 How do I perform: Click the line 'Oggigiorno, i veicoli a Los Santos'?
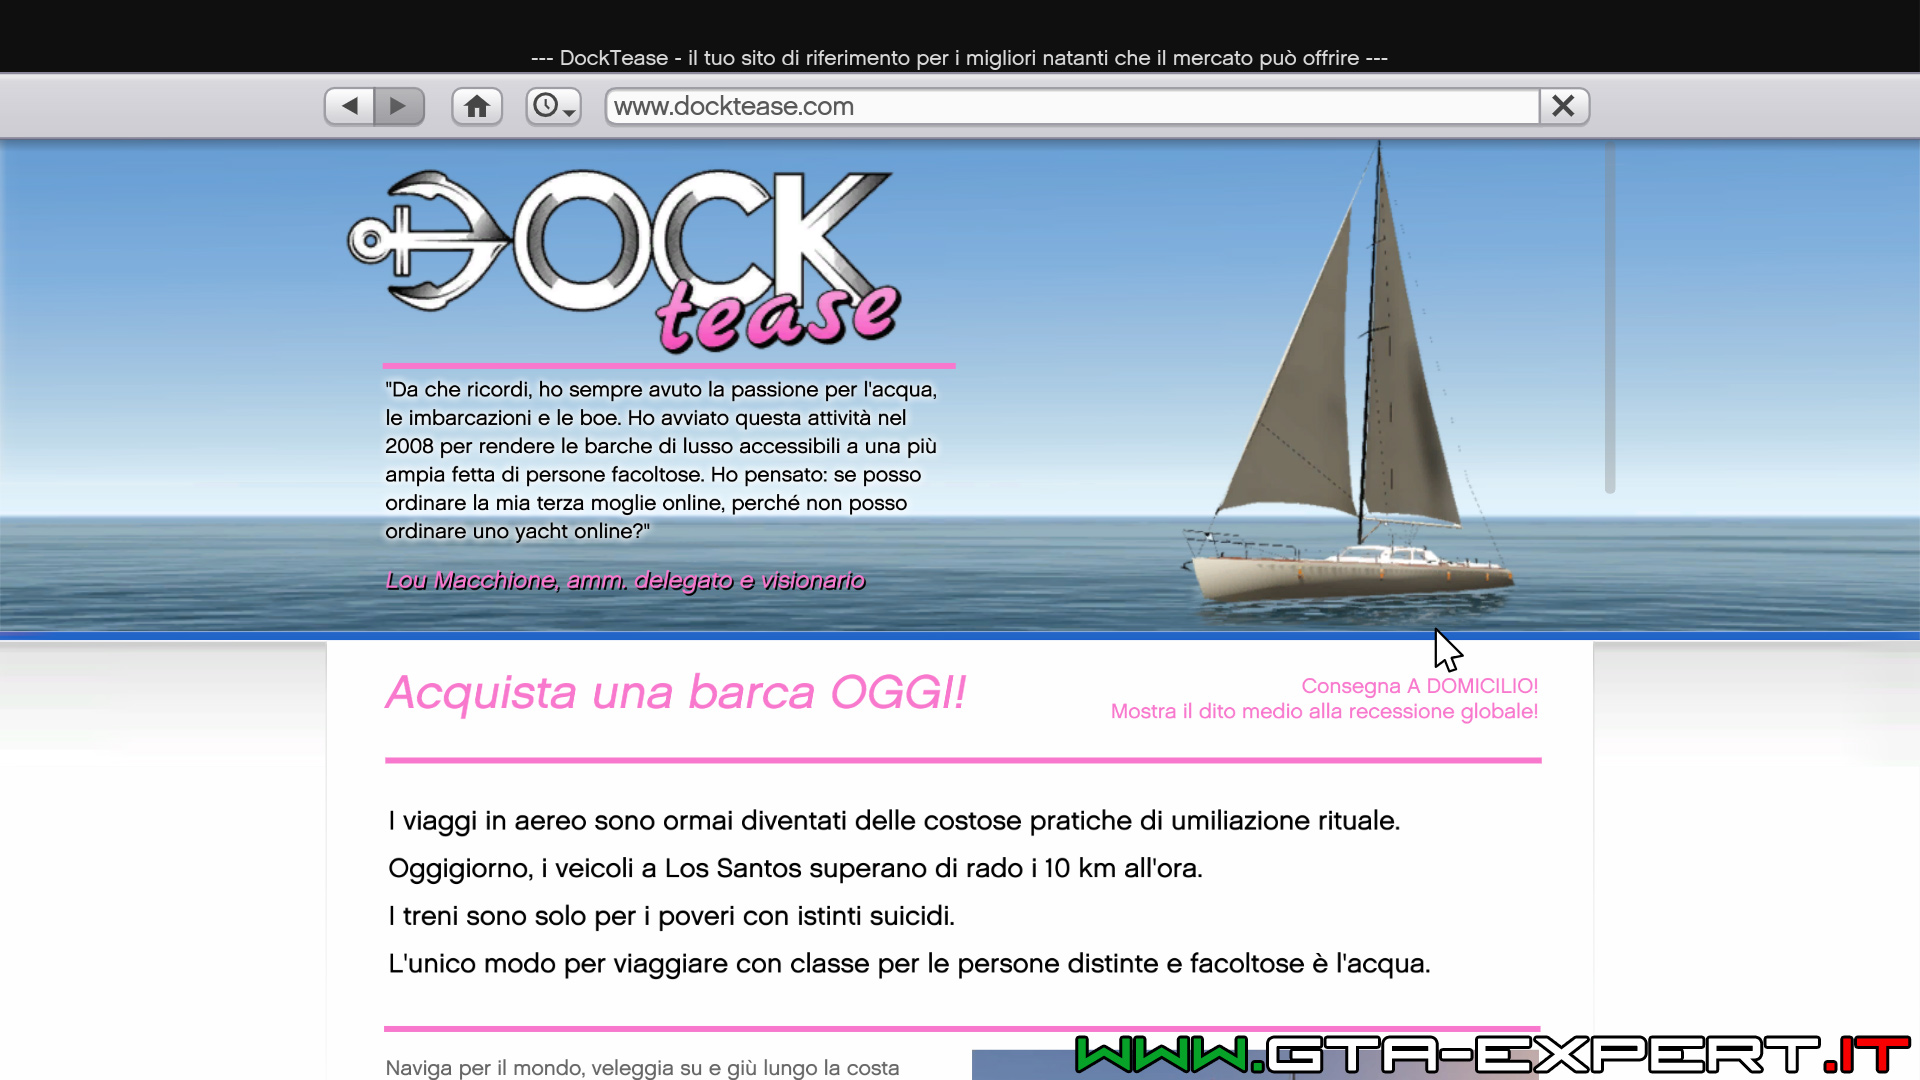click(x=795, y=868)
